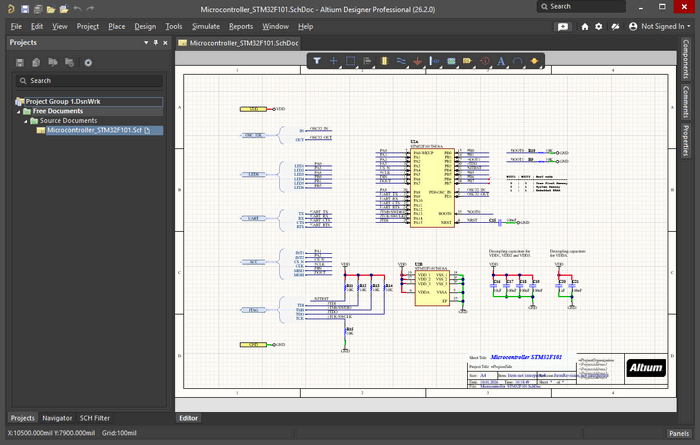
Task: Open the SCH Filter tab
Action: 95,417
